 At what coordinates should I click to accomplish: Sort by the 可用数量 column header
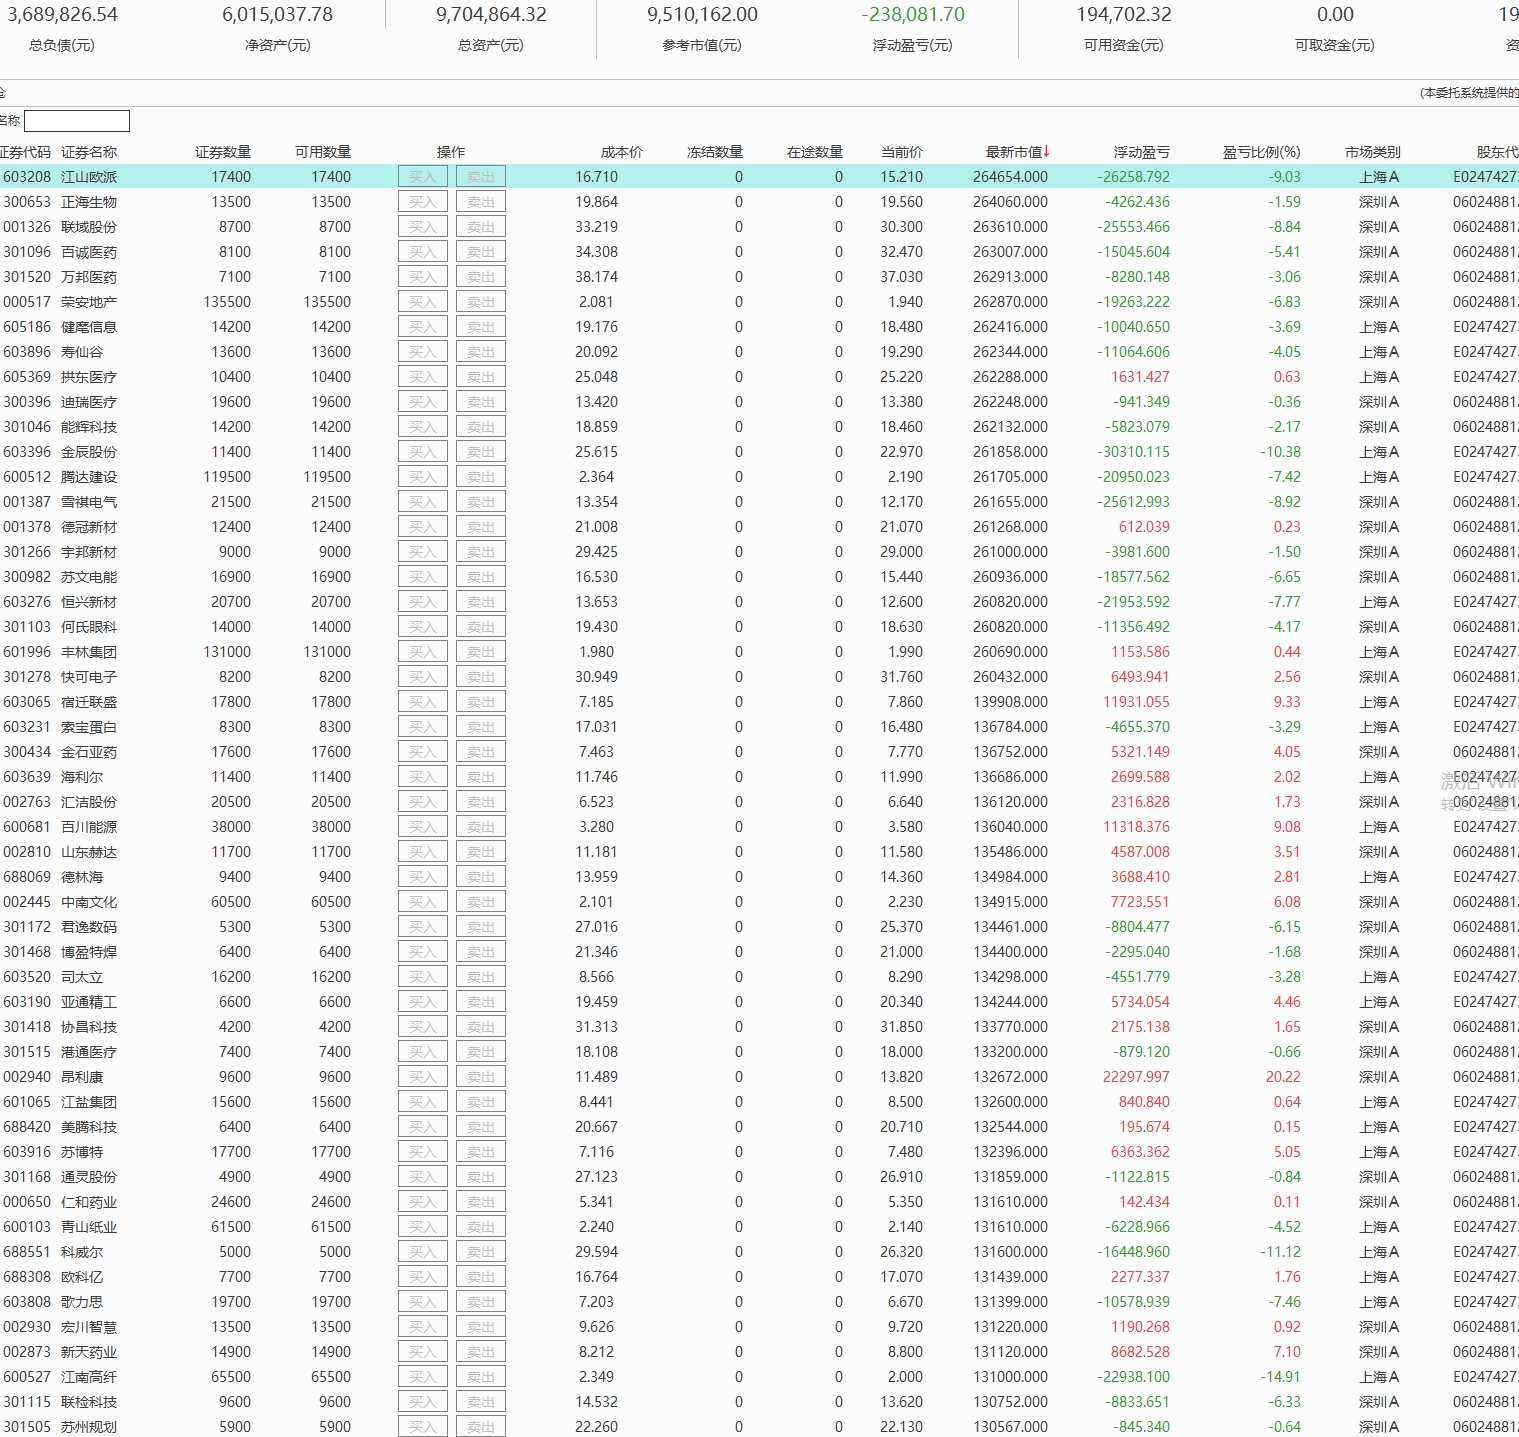point(323,152)
